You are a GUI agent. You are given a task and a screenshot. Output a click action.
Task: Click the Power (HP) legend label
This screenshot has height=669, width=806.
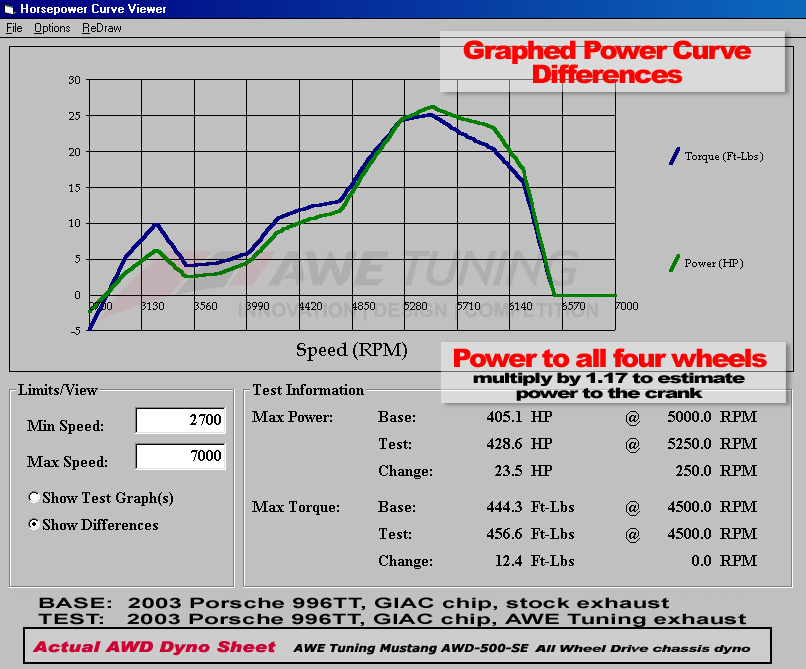713,263
